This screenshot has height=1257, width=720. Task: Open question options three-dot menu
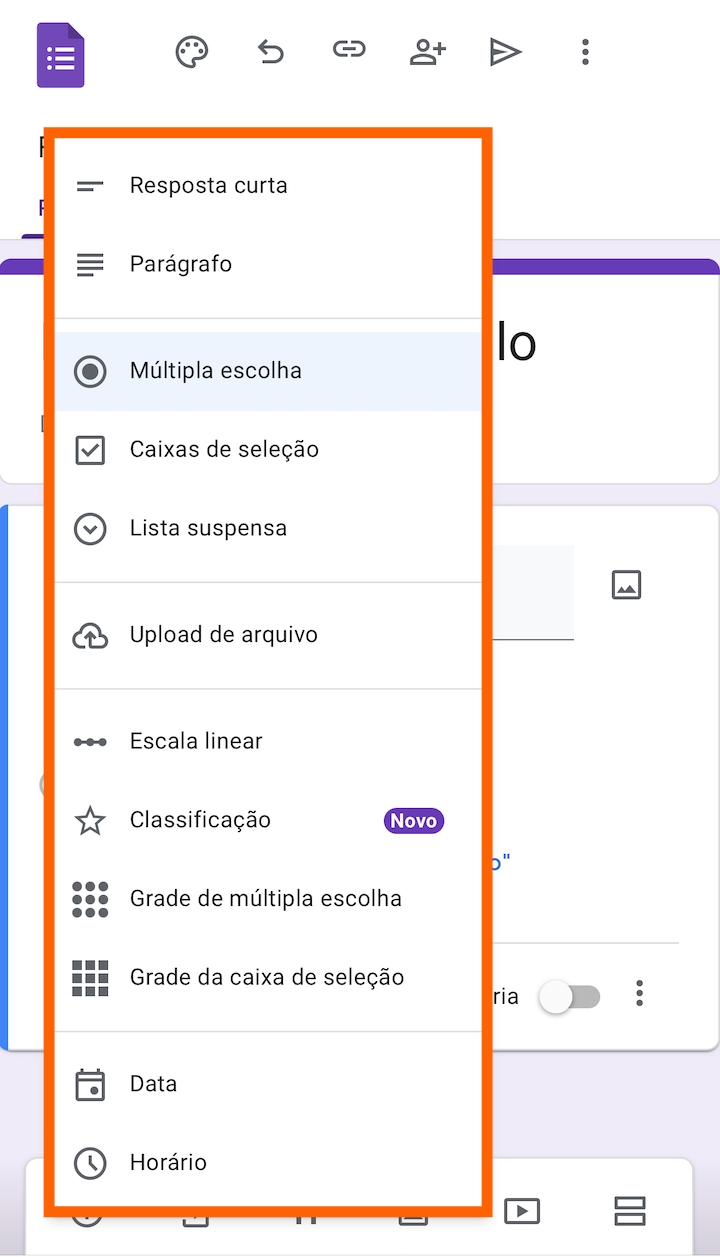[640, 993]
